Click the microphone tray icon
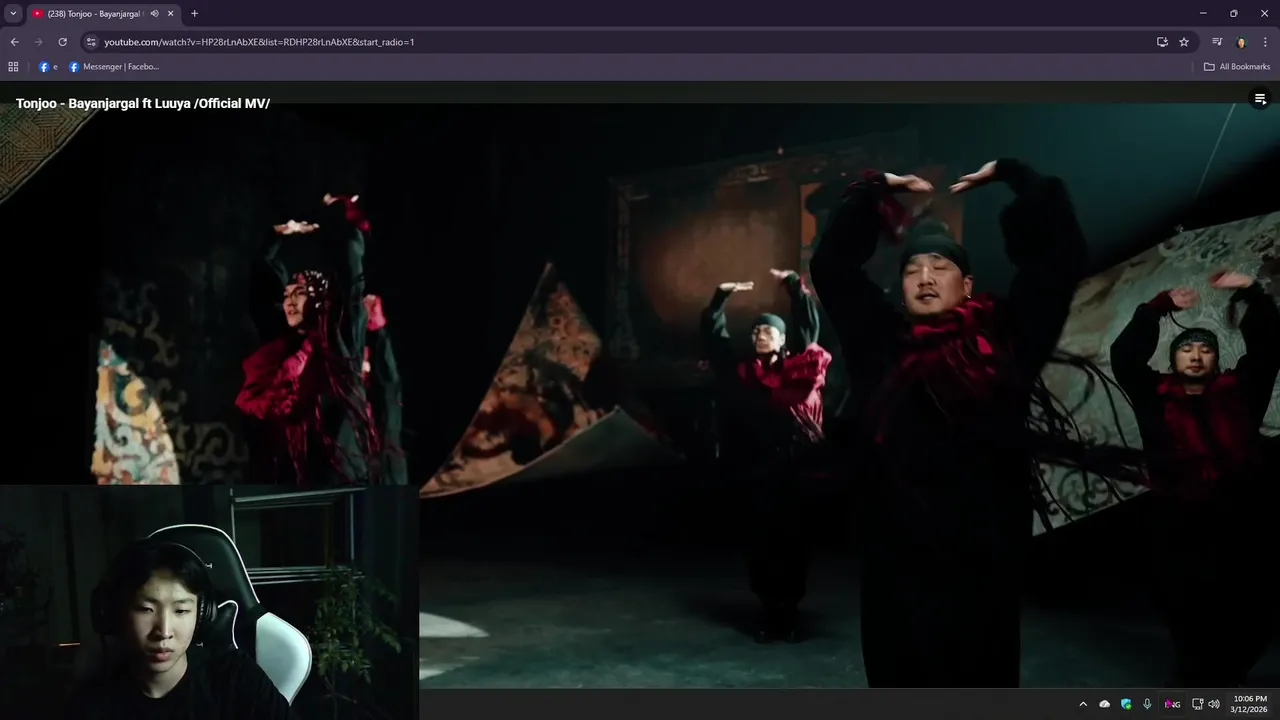1280x720 pixels. coord(1147,704)
